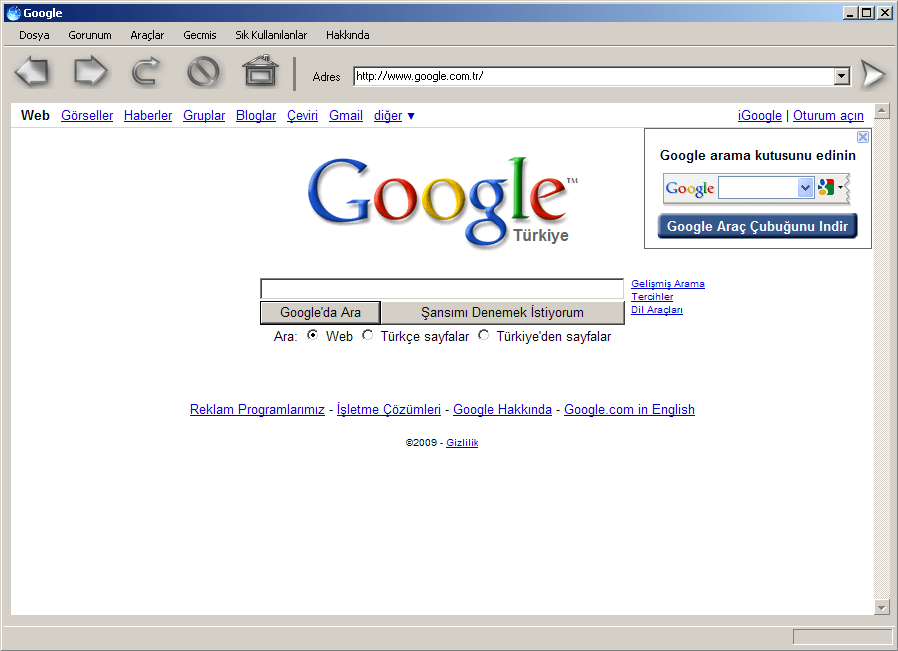Open the Bloglar link
The image size is (898, 651).
256,116
